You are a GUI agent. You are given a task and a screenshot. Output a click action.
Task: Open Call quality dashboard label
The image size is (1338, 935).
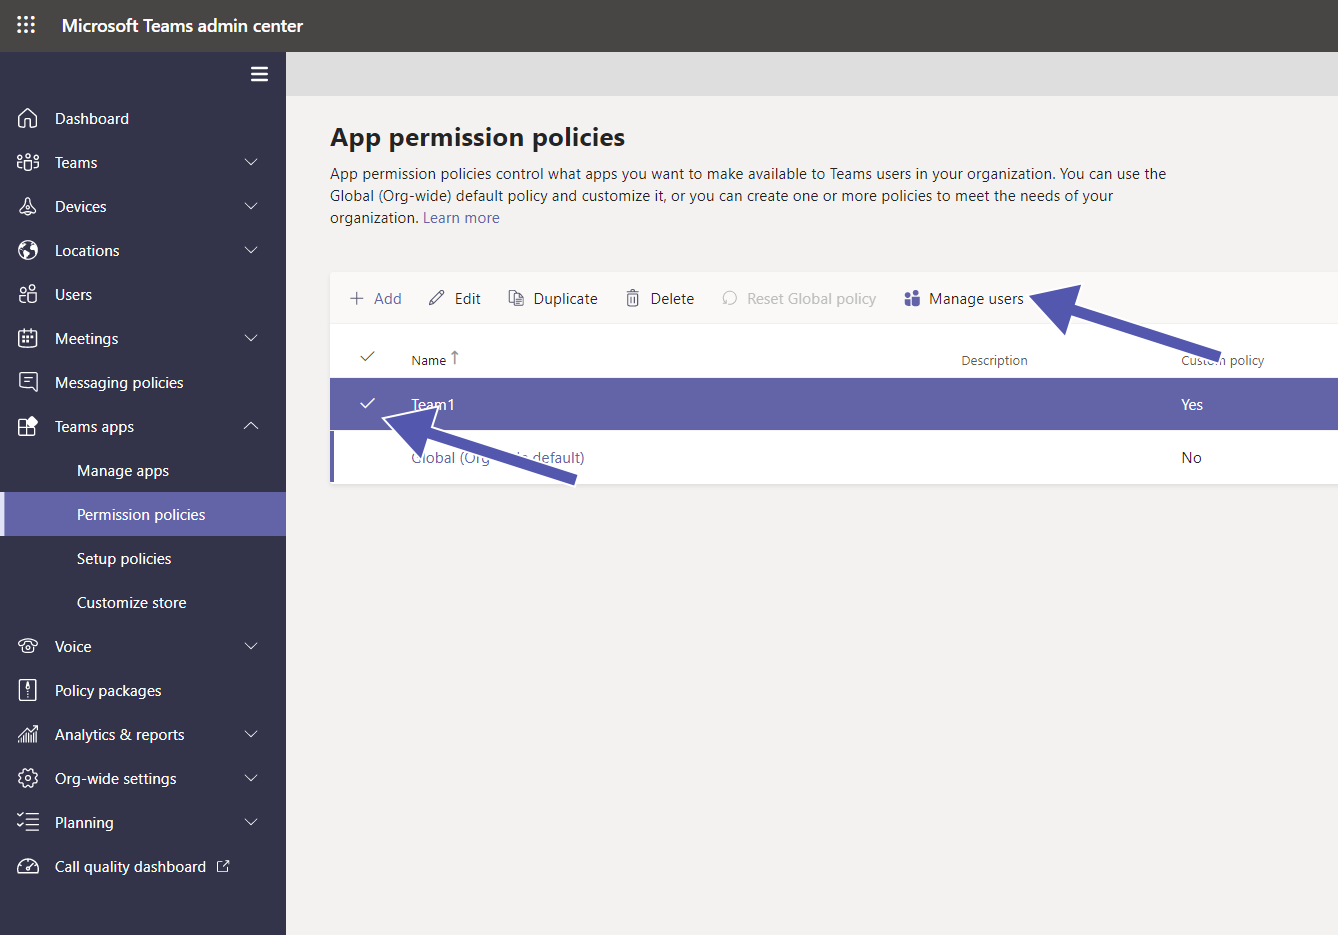coord(130,866)
